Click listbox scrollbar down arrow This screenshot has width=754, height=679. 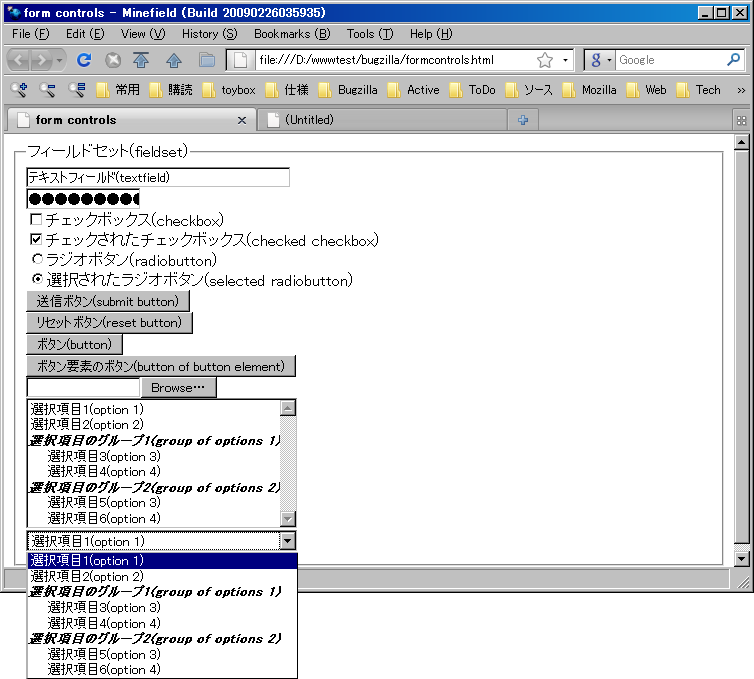coord(288,519)
